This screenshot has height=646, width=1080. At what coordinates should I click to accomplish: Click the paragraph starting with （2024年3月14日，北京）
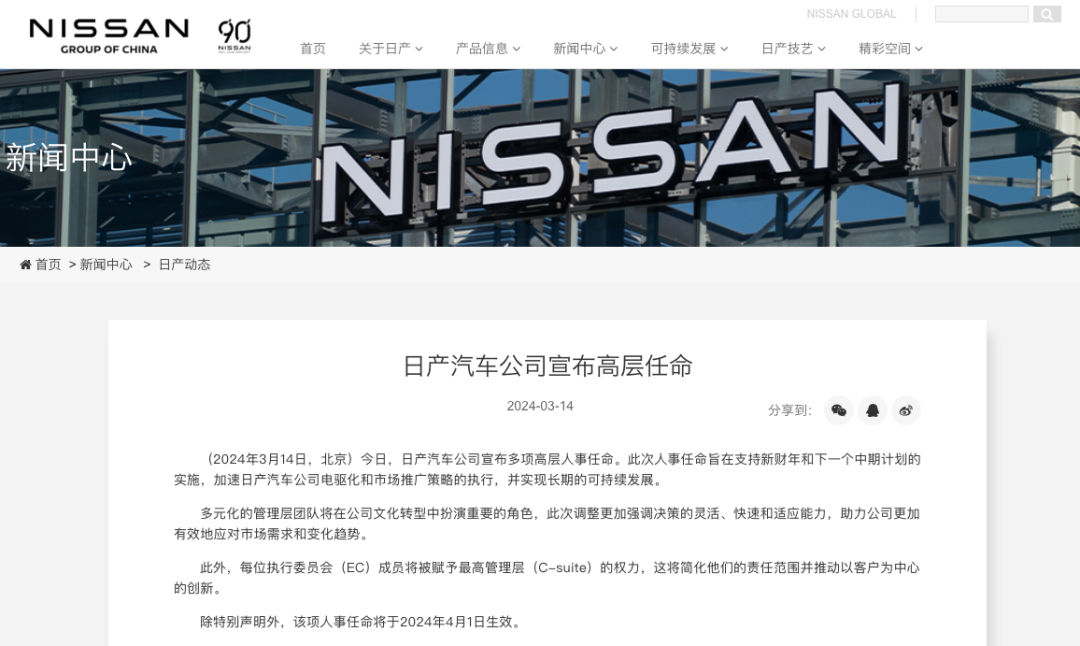pos(547,469)
